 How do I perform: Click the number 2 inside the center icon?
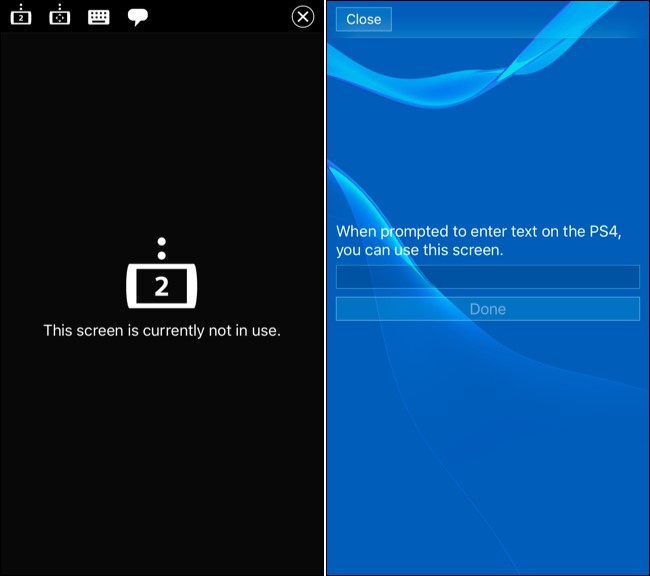(162, 287)
